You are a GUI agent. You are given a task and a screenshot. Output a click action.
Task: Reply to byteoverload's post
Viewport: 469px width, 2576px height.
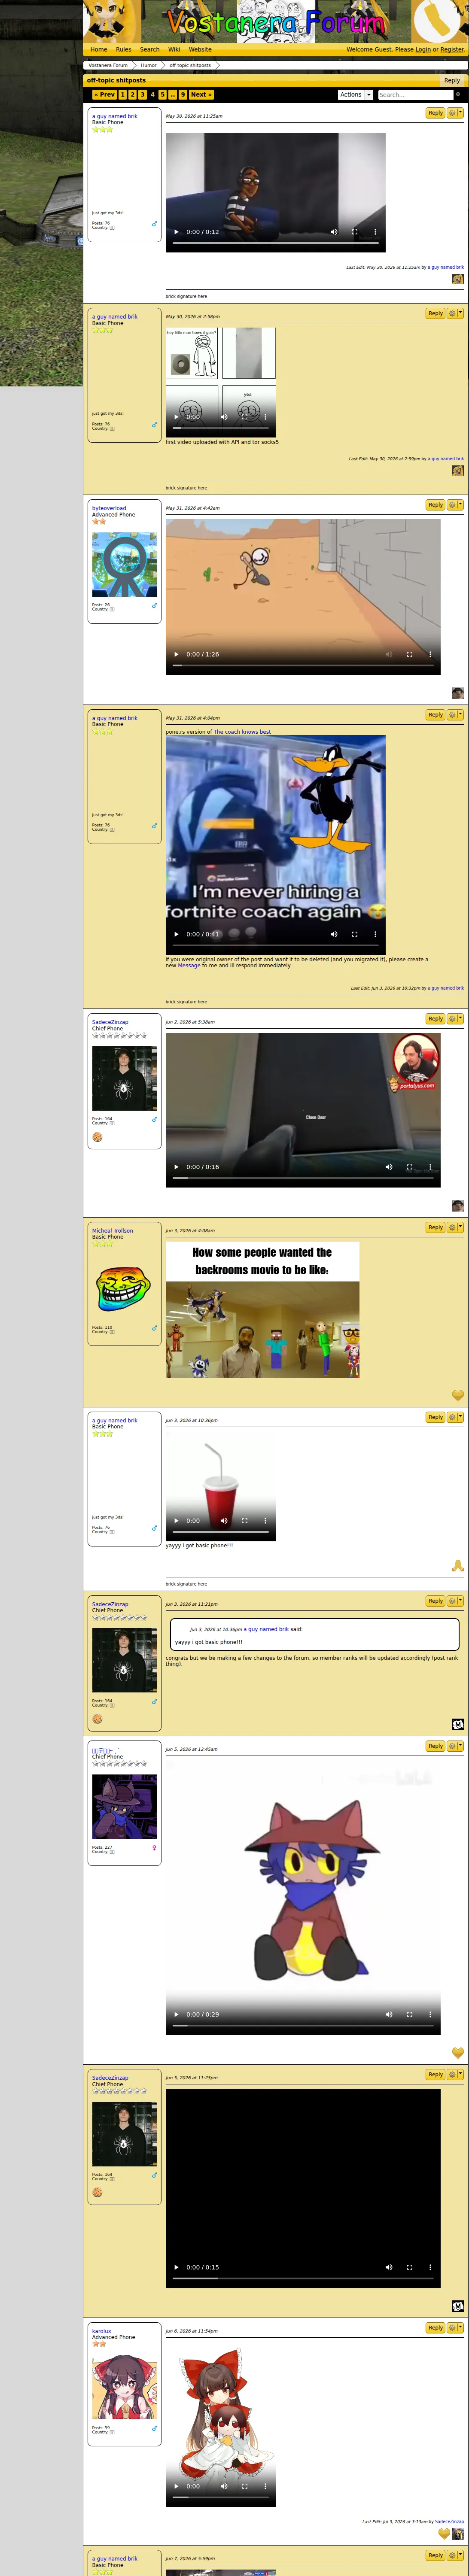[x=435, y=505]
